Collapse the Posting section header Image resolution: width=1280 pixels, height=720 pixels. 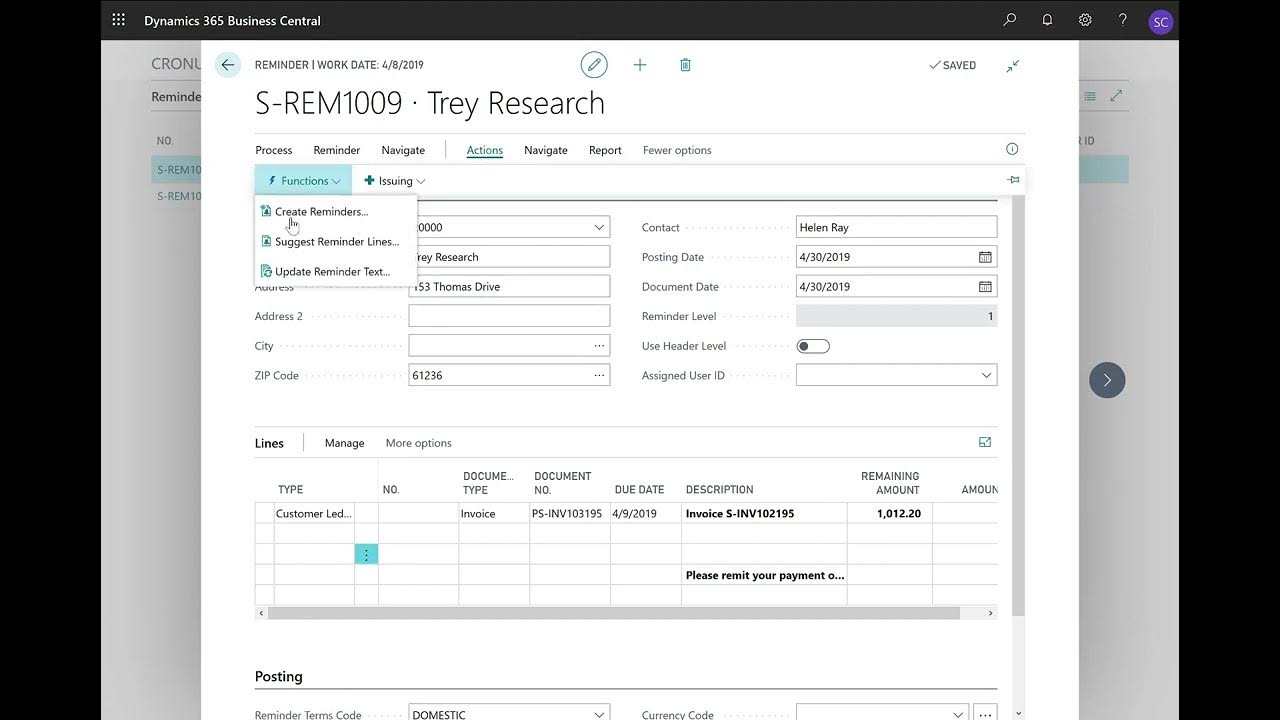[x=279, y=676]
